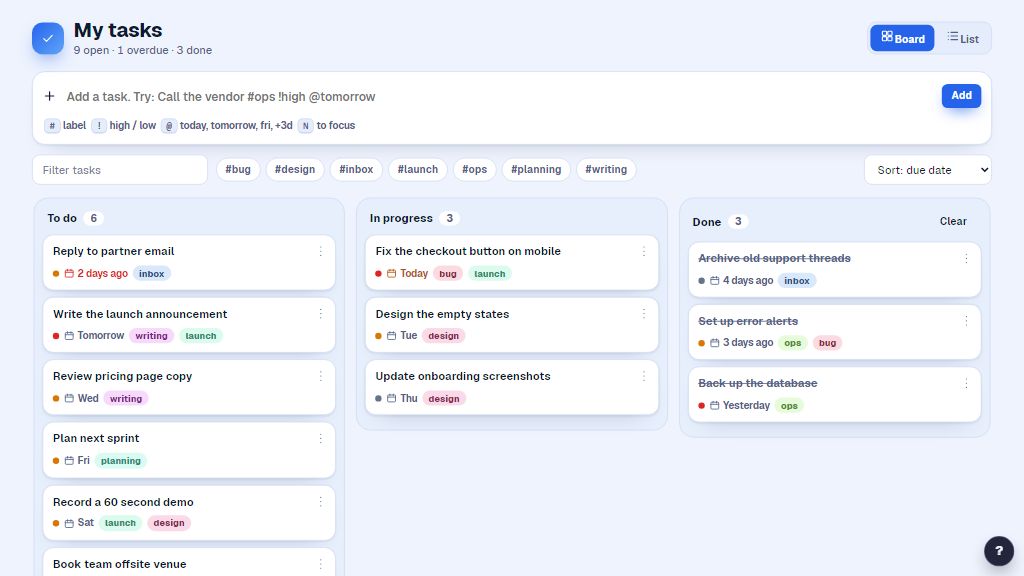Select the Set up error alerts task title
1024x576 pixels.
[x=748, y=321]
